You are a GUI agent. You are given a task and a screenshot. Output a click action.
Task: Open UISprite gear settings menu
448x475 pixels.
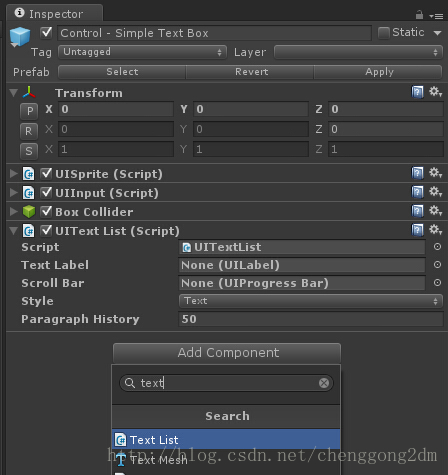click(435, 173)
